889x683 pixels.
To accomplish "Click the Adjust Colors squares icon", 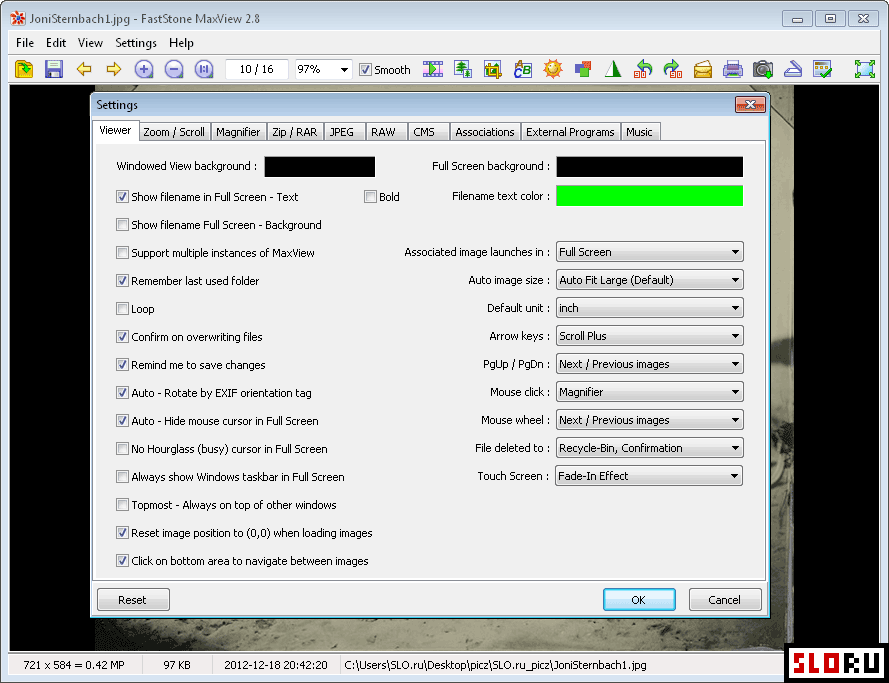I will point(583,69).
